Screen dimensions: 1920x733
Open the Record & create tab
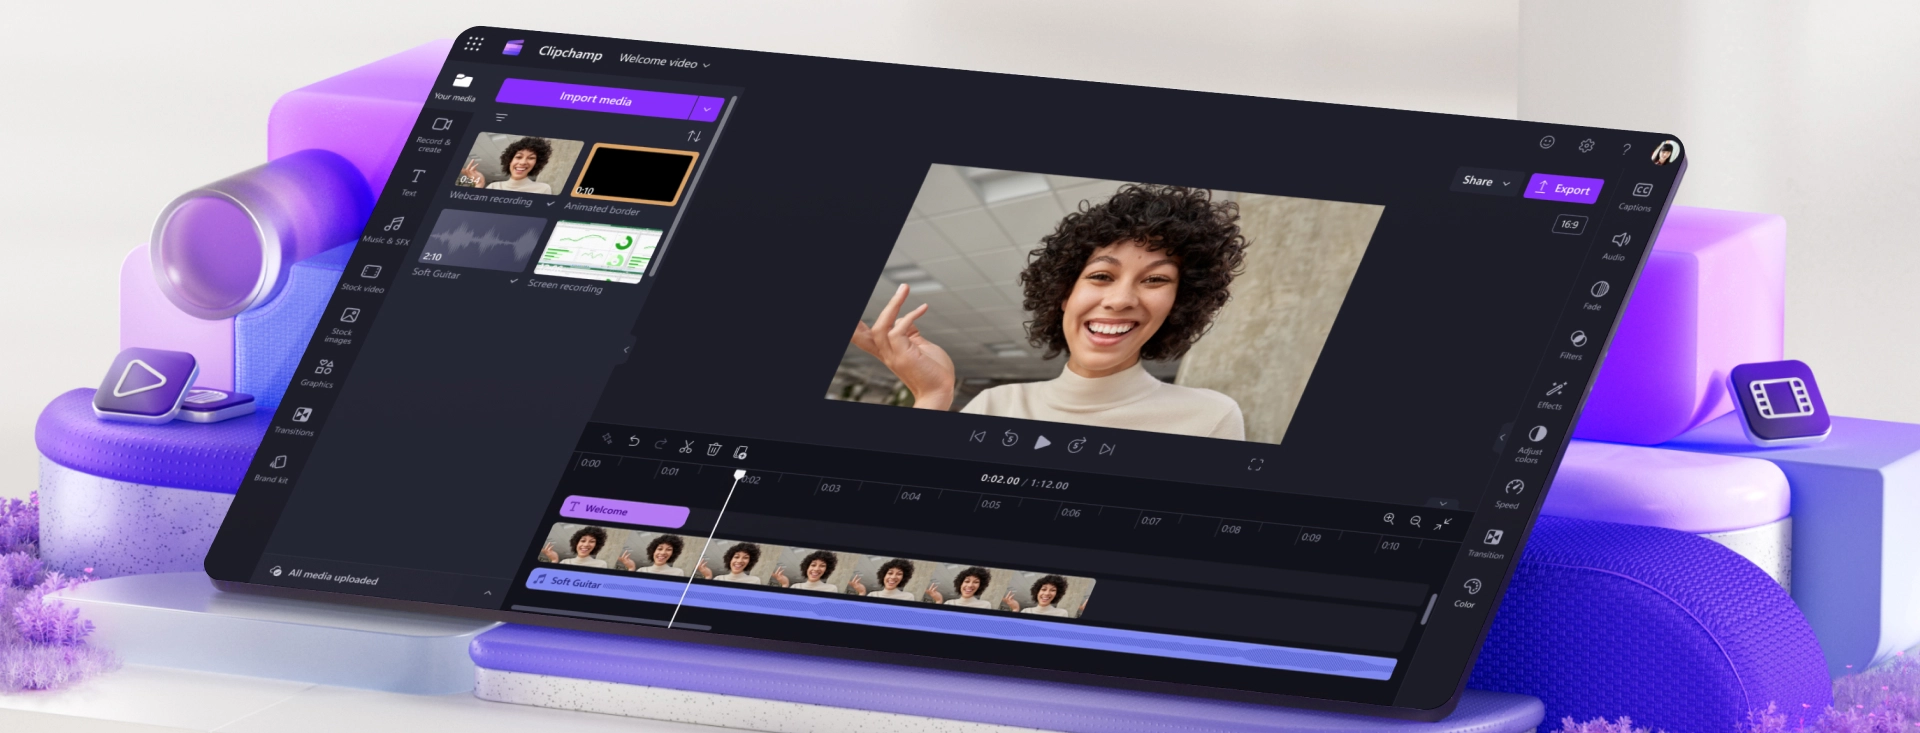click(x=437, y=134)
